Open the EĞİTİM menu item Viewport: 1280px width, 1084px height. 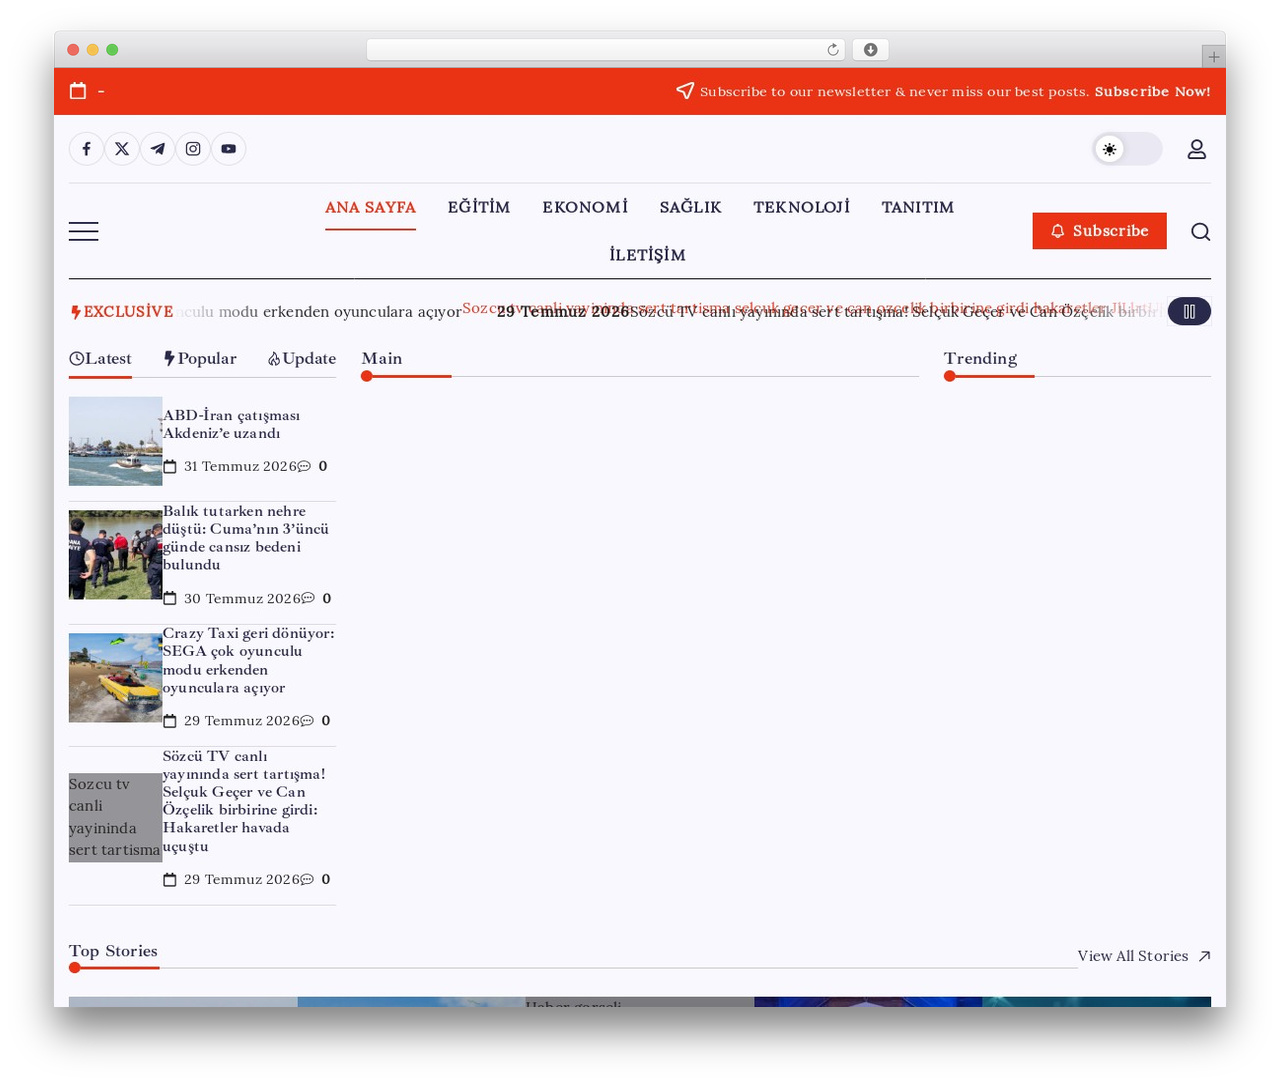[479, 207]
